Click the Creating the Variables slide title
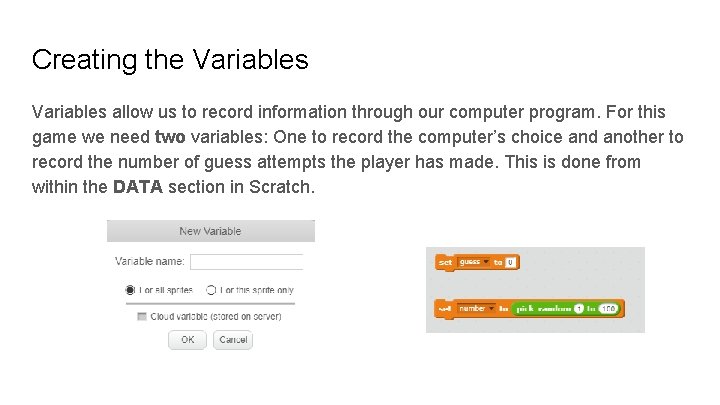The height and width of the screenshot is (405, 720). point(170,60)
